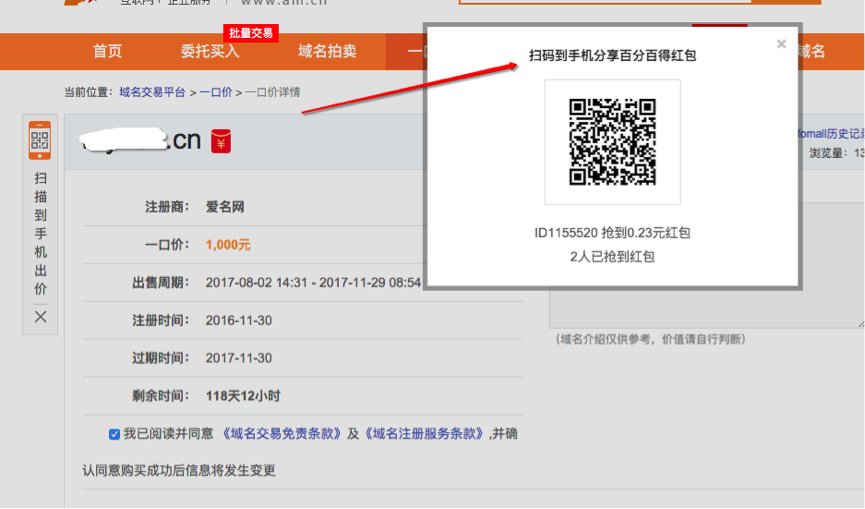This screenshot has width=865, height=509.
Task: Close the QR code red packet popup
Action: [781, 44]
